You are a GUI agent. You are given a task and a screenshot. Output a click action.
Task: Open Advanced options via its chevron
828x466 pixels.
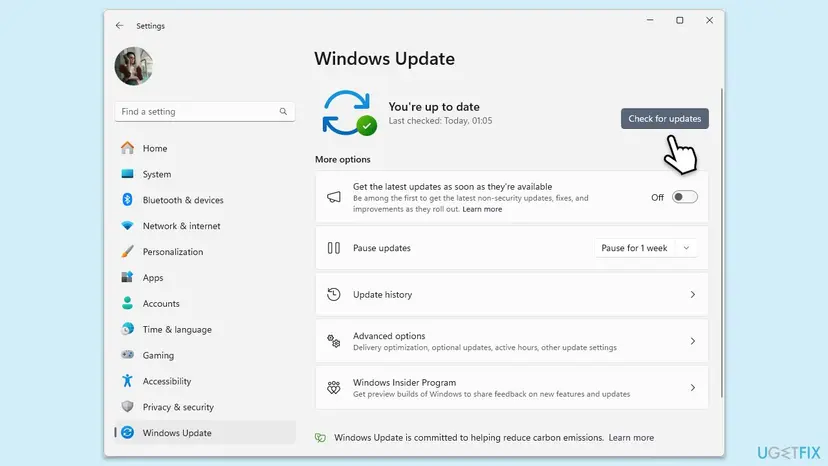[692, 341]
